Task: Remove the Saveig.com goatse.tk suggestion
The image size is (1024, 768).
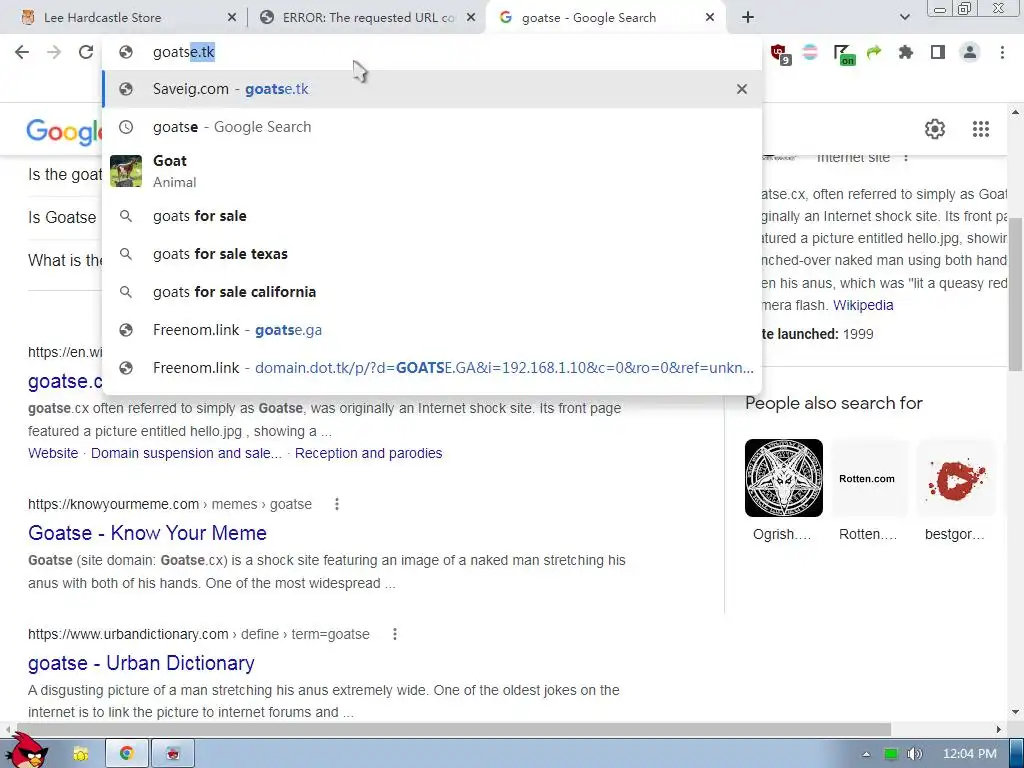Action: point(742,89)
